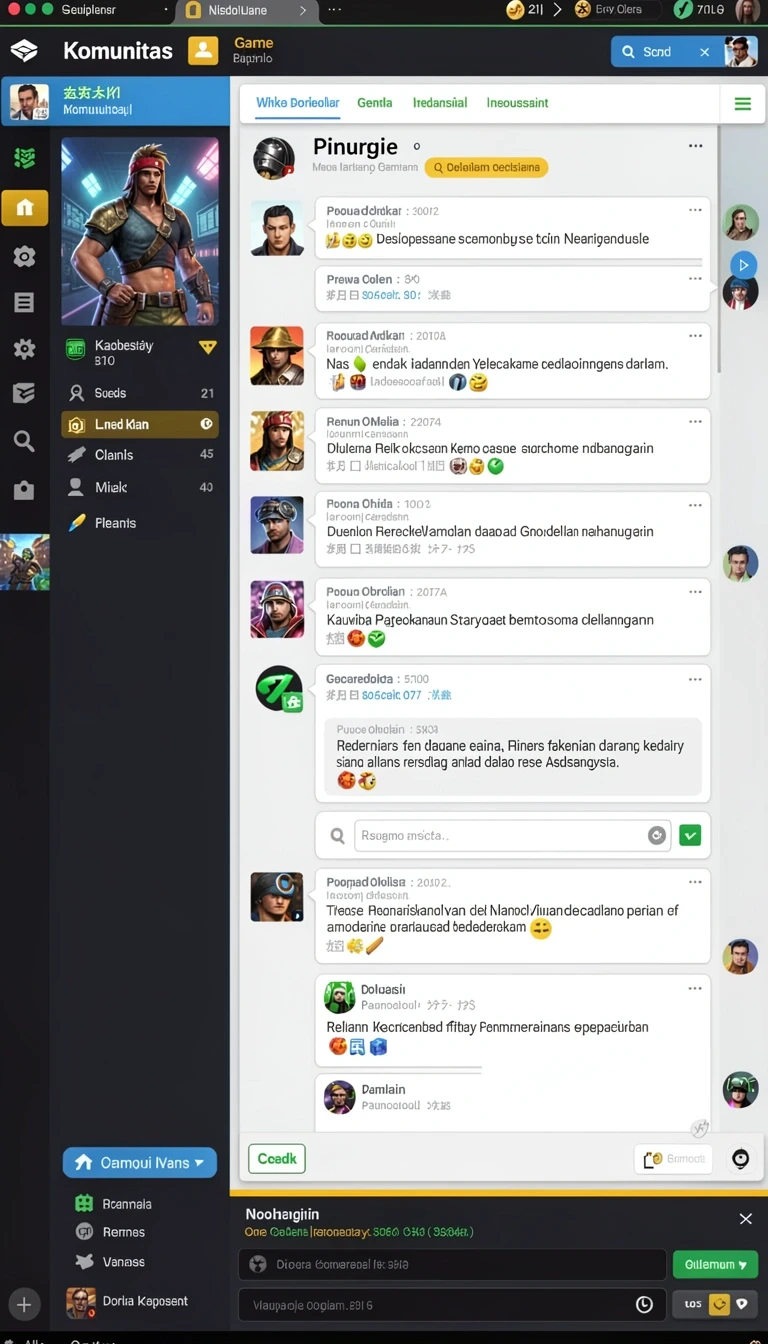Open more options on Goceredoioa post
The image size is (768, 1344).
[x=695, y=679]
